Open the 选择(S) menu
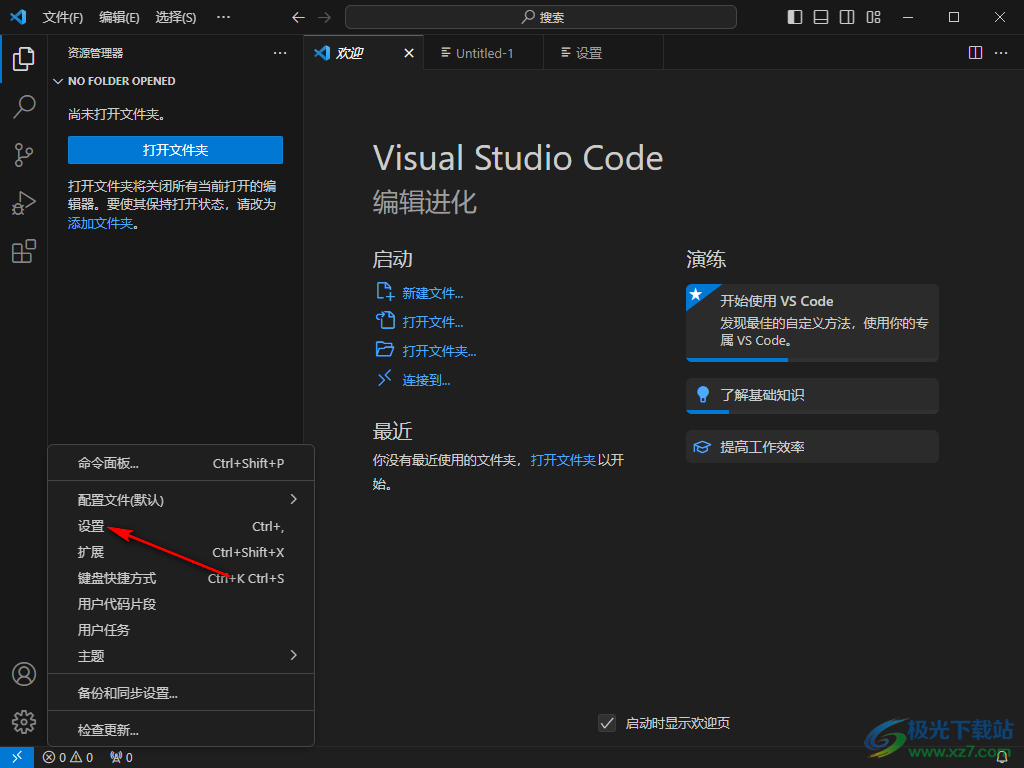The height and width of the screenshot is (768, 1024). [x=176, y=18]
